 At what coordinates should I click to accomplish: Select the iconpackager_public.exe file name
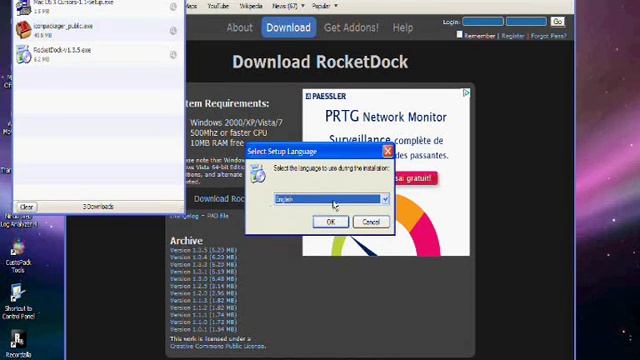click(x=63, y=26)
